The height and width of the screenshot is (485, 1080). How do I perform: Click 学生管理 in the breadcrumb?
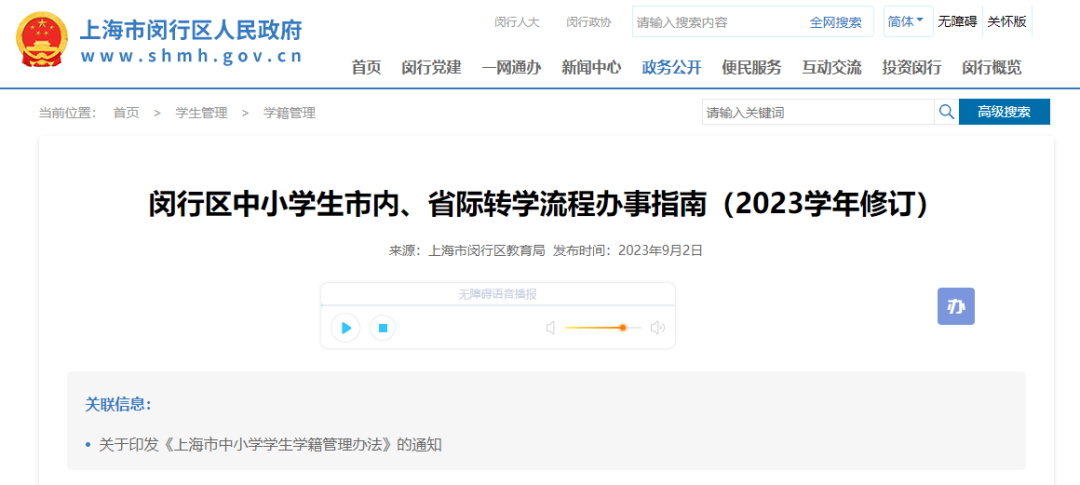click(201, 113)
